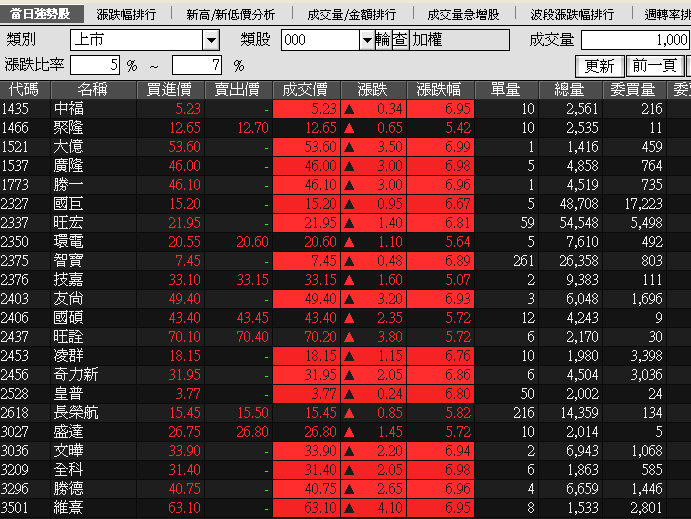The width and height of the screenshot is (691, 519).
Task: Sort by 漲跌幅 column header
Action: (440, 89)
